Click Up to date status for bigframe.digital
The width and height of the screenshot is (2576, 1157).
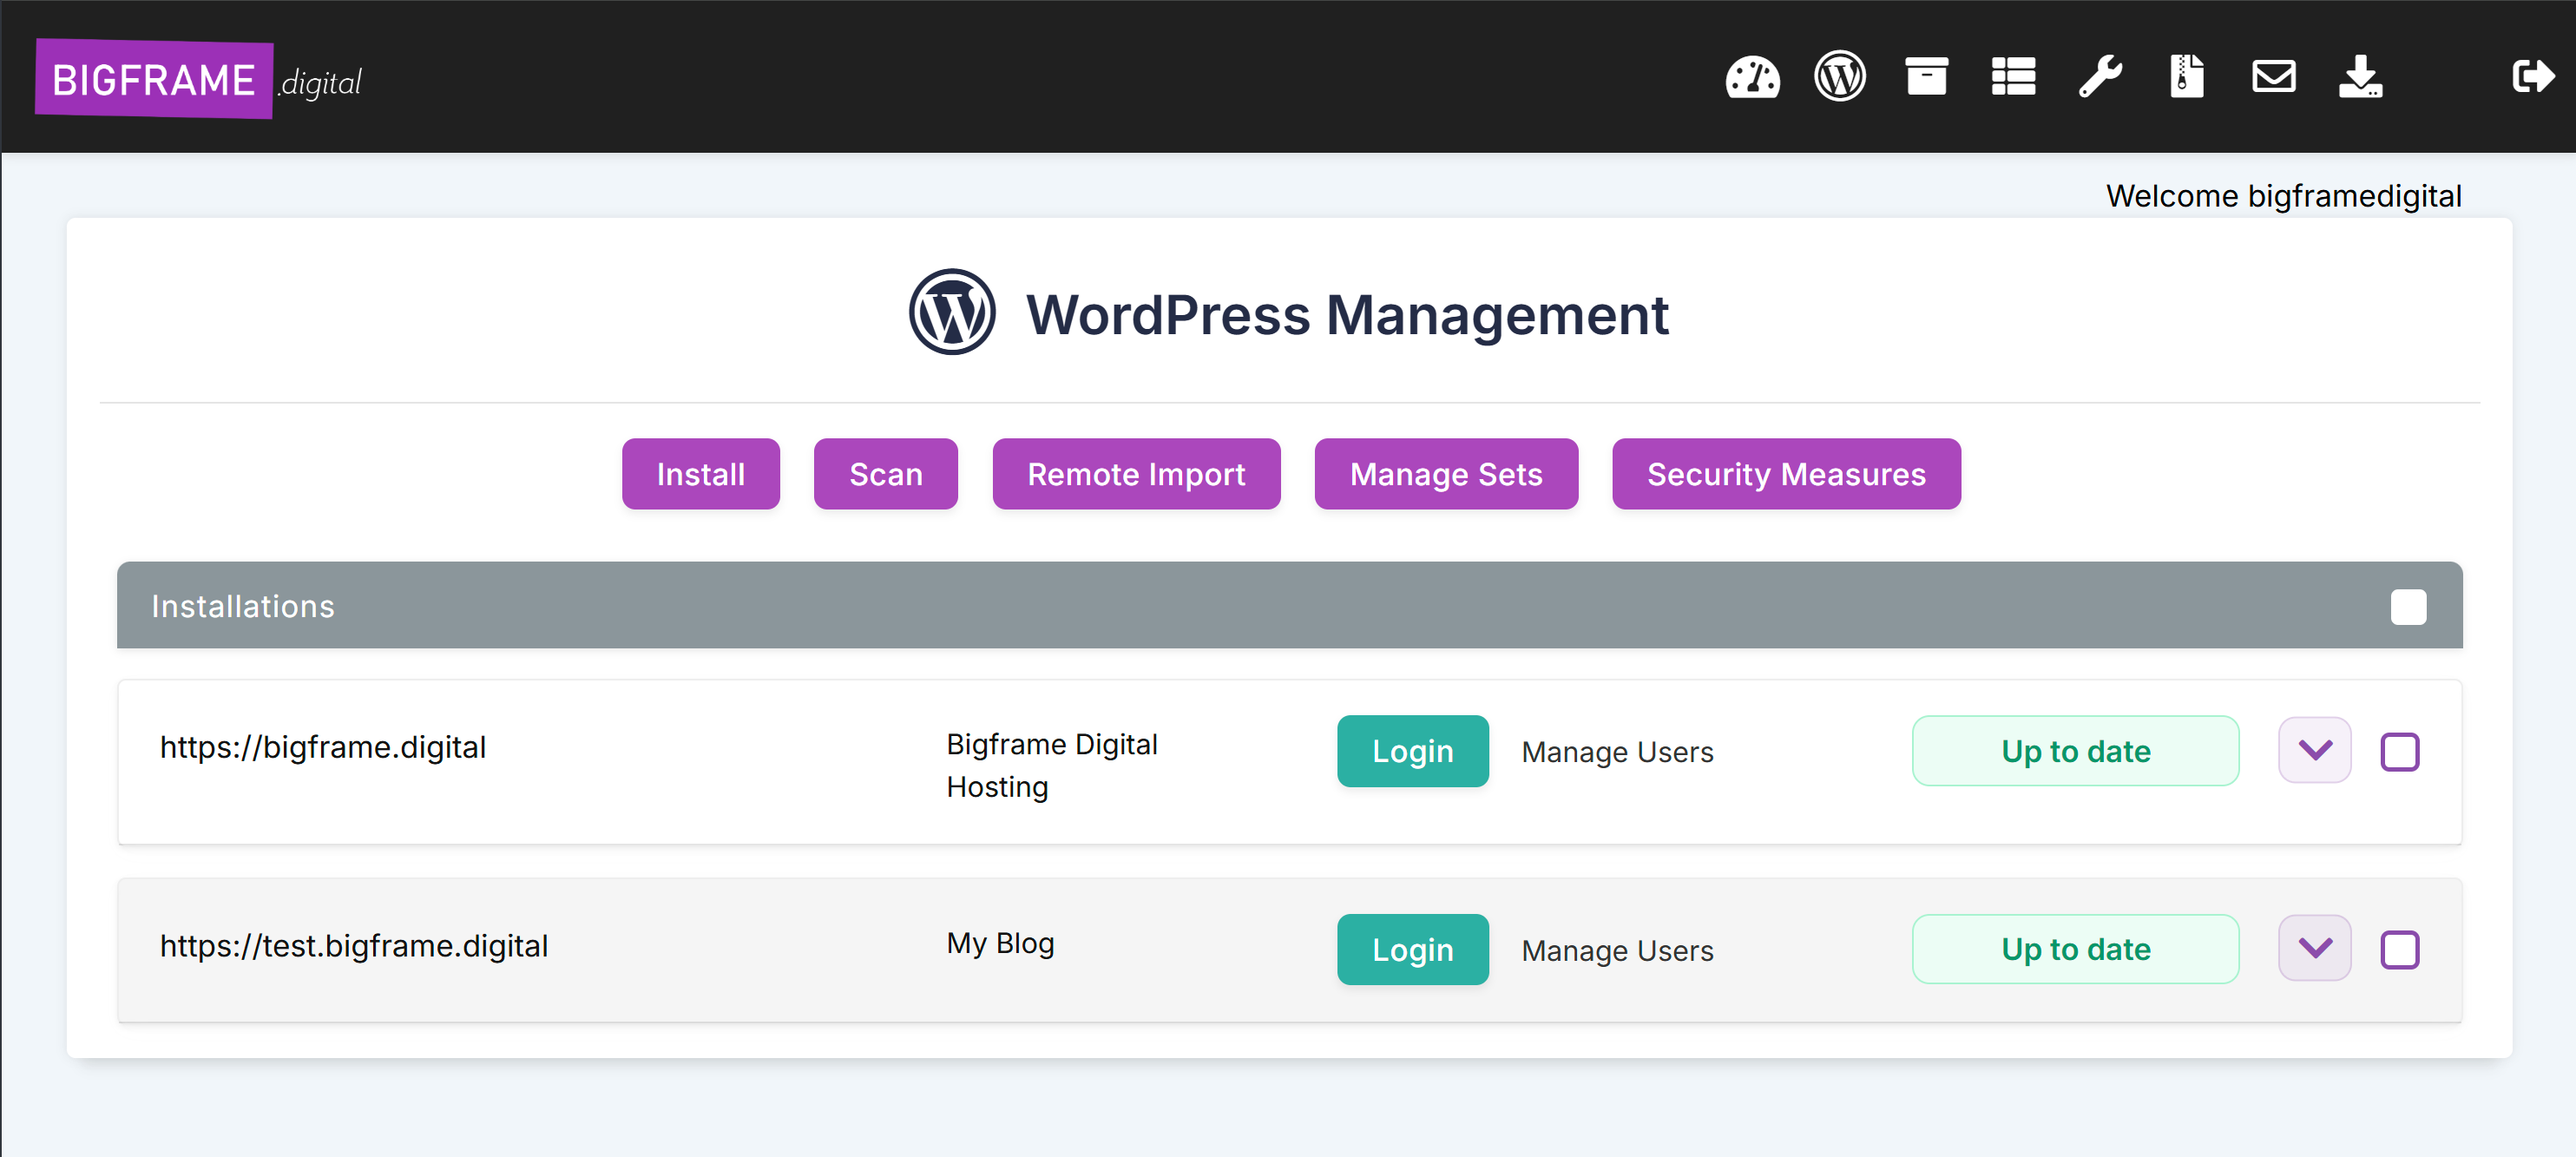[2075, 751]
